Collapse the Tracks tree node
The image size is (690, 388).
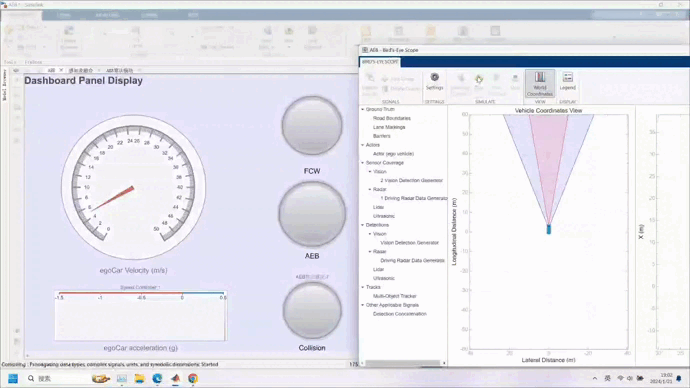point(363,287)
